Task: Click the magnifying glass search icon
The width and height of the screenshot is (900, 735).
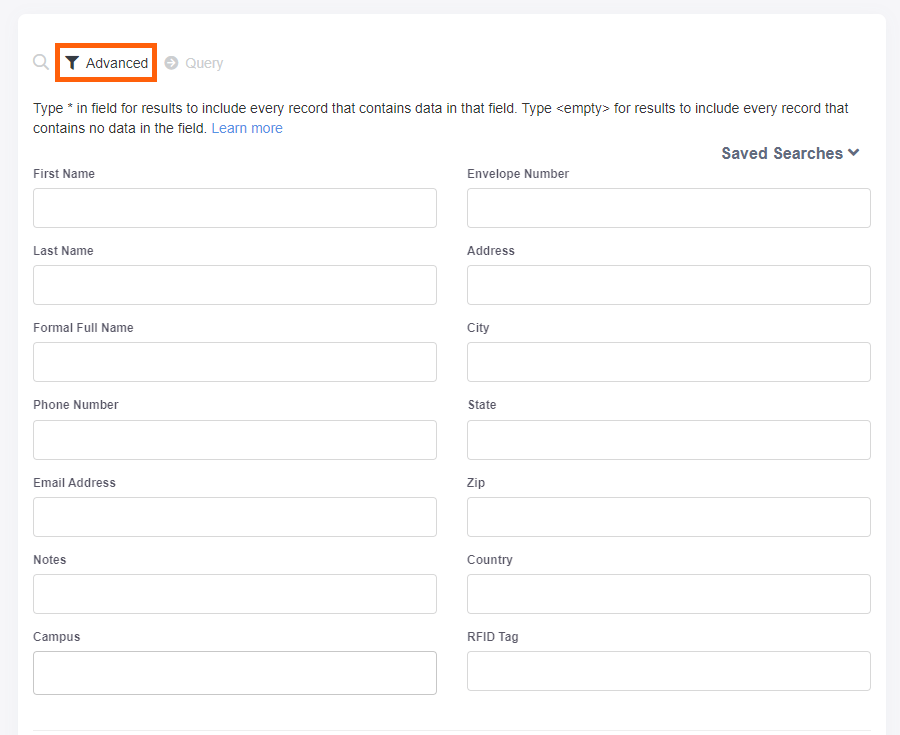Action: (41, 62)
